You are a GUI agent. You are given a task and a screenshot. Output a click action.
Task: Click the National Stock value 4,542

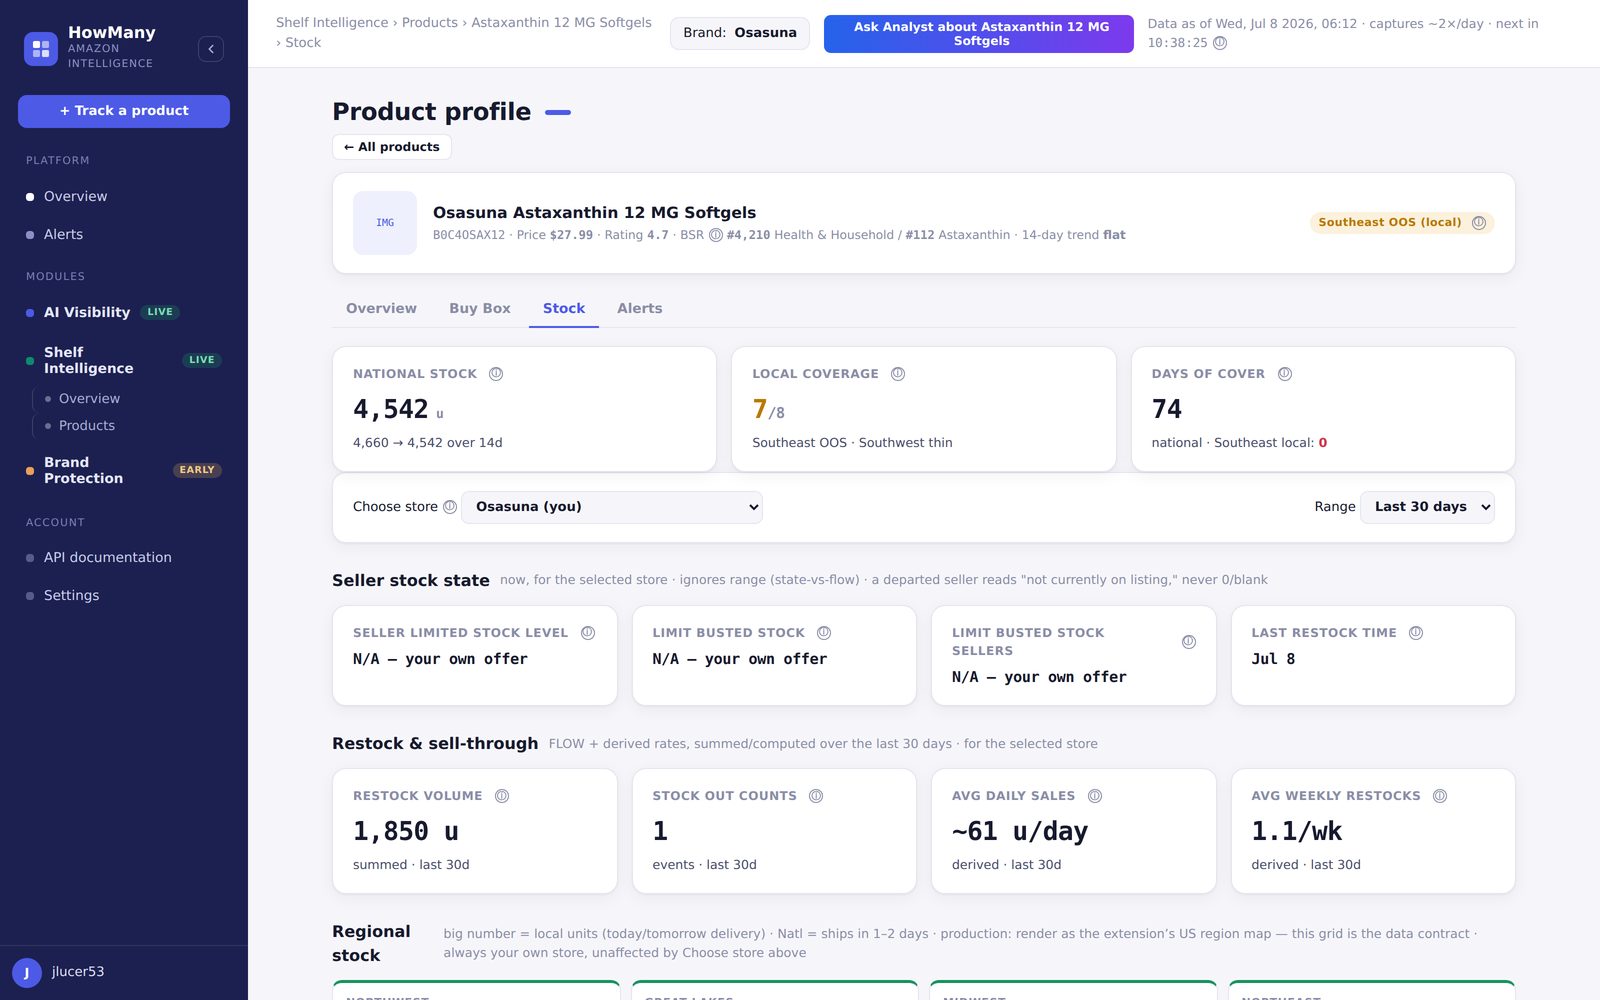pyautogui.click(x=391, y=409)
